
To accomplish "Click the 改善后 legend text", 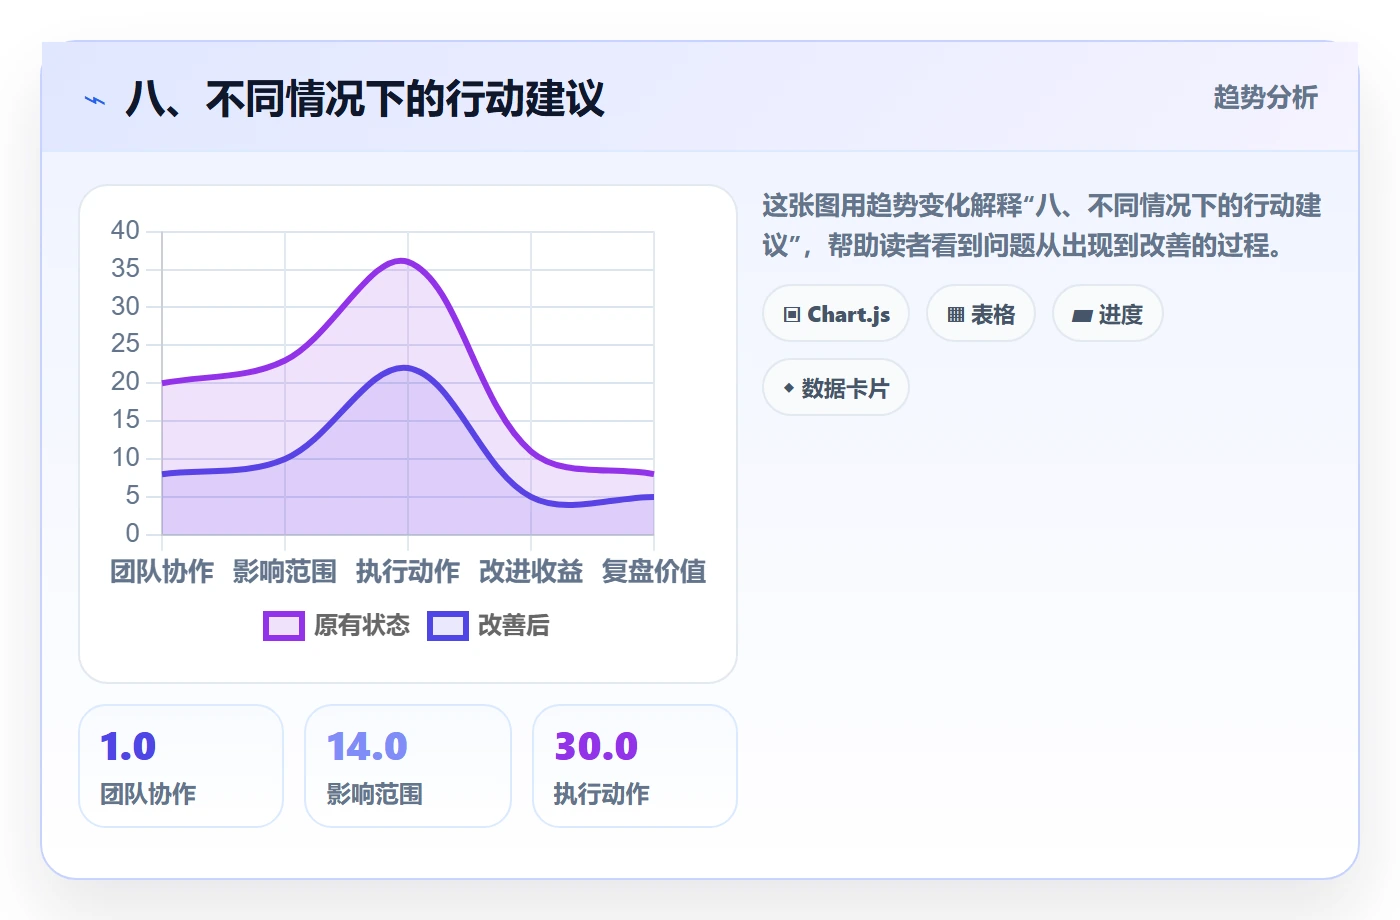I will [514, 626].
